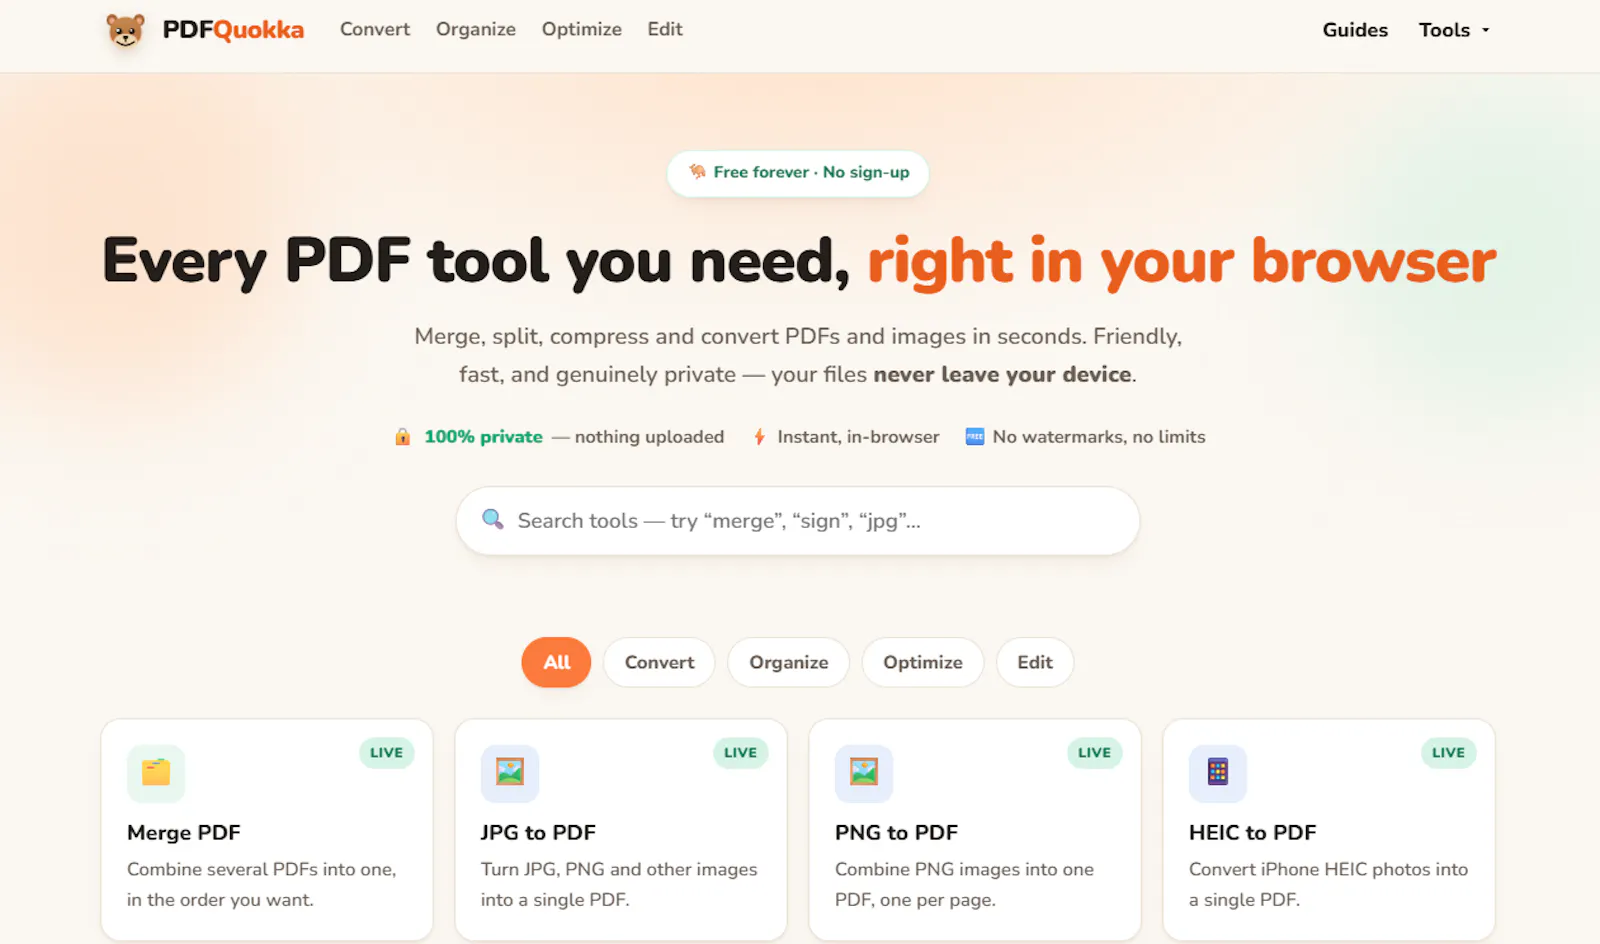1600x944 pixels.
Task: Click the PDFQuokka mascot logo icon
Action: click(x=125, y=30)
